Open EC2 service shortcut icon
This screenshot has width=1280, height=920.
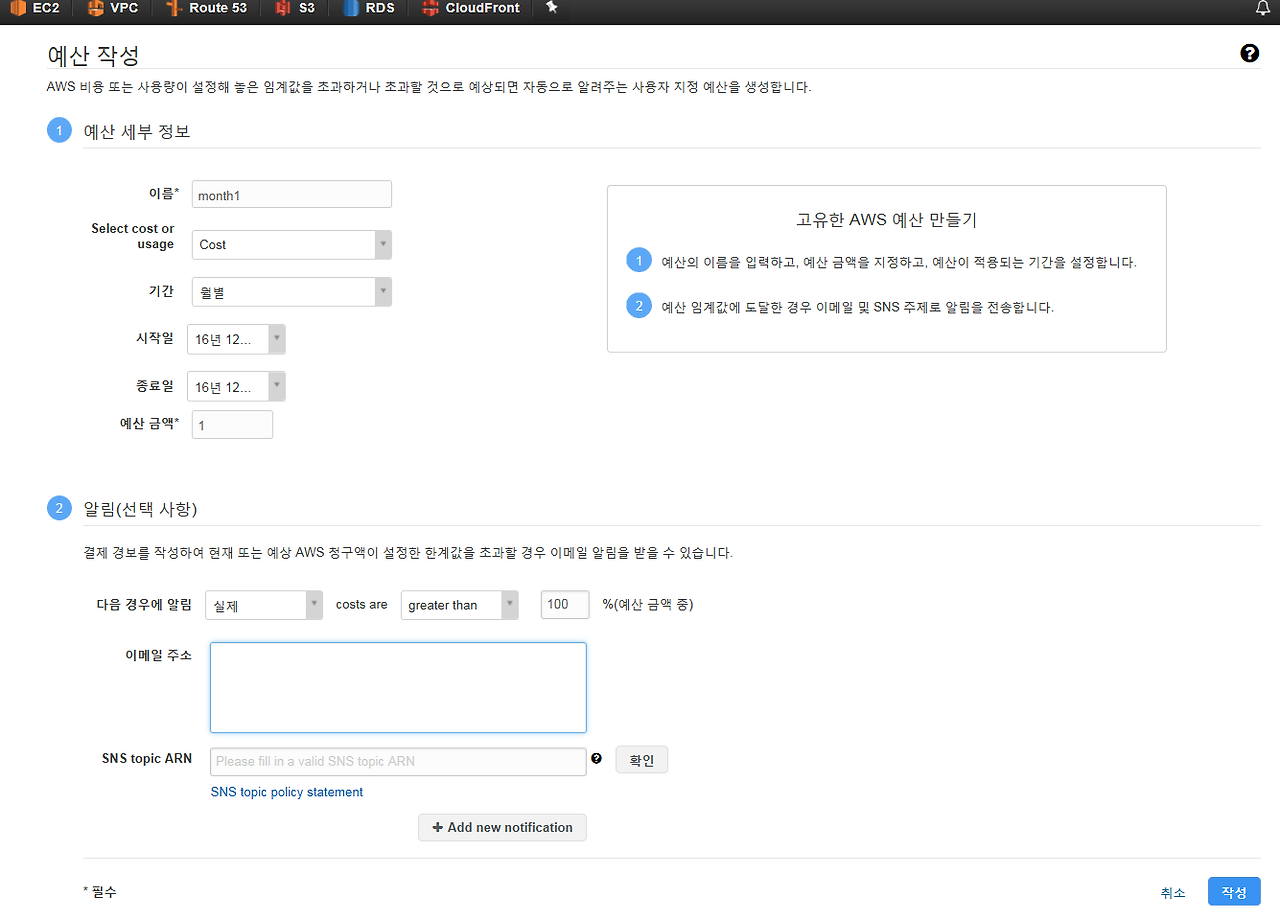(18, 8)
